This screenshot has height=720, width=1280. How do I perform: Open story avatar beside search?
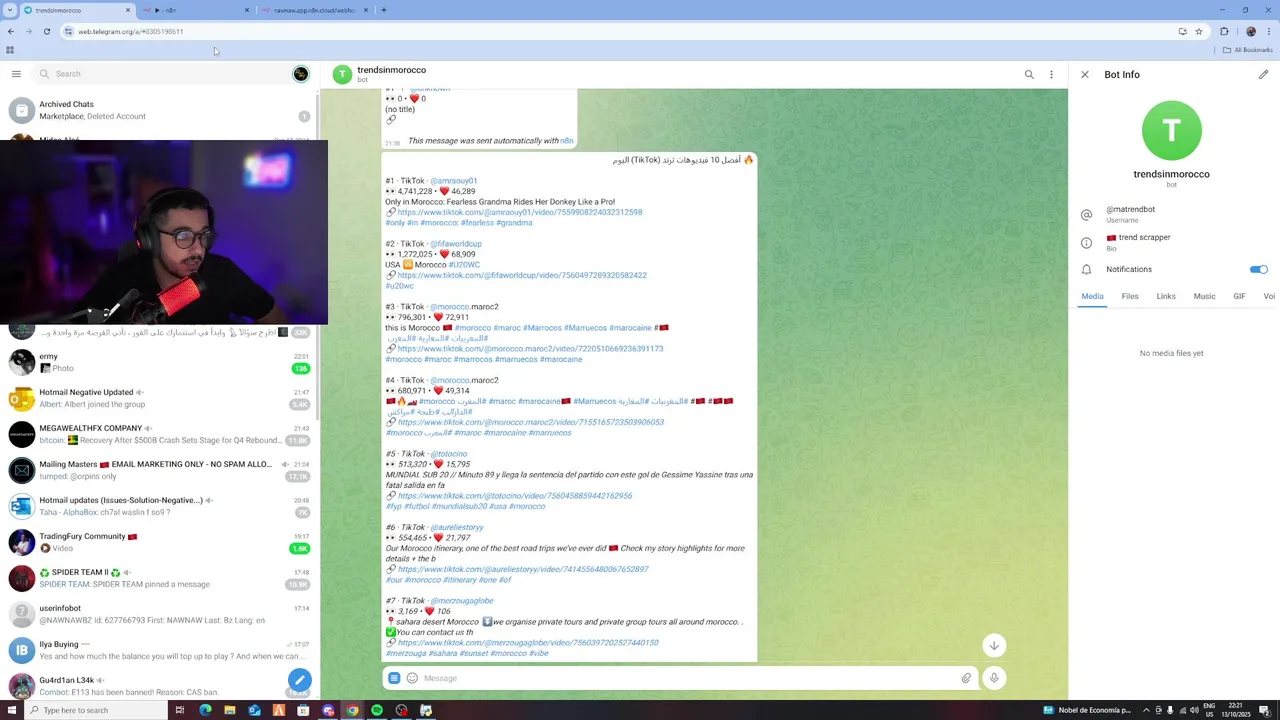[x=300, y=74]
